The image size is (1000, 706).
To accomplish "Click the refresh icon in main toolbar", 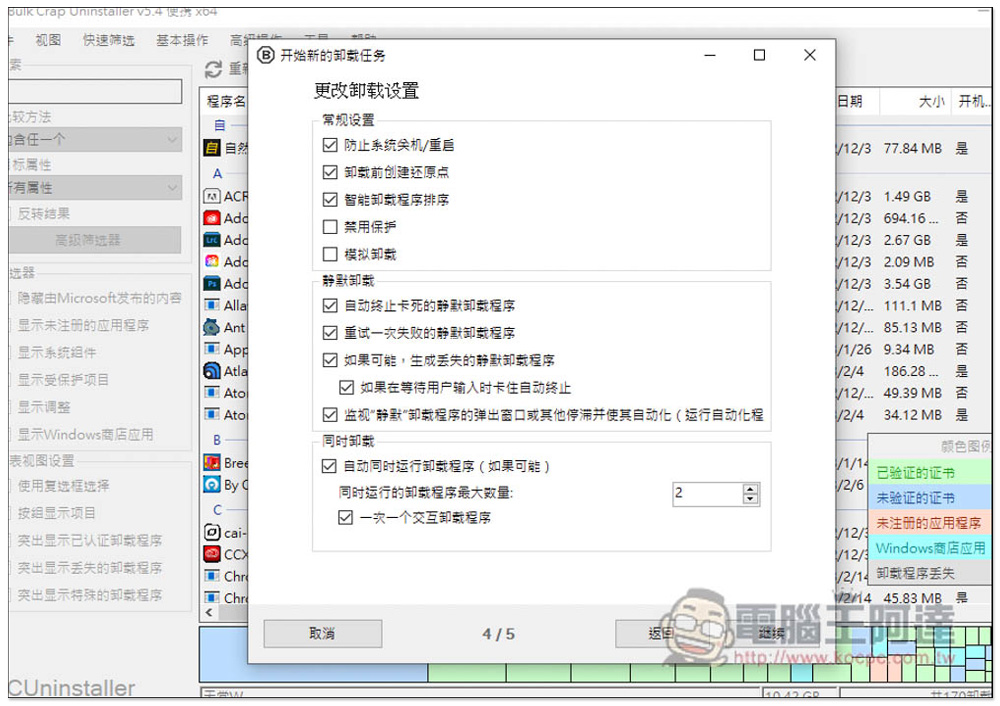I will click(x=214, y=69).
